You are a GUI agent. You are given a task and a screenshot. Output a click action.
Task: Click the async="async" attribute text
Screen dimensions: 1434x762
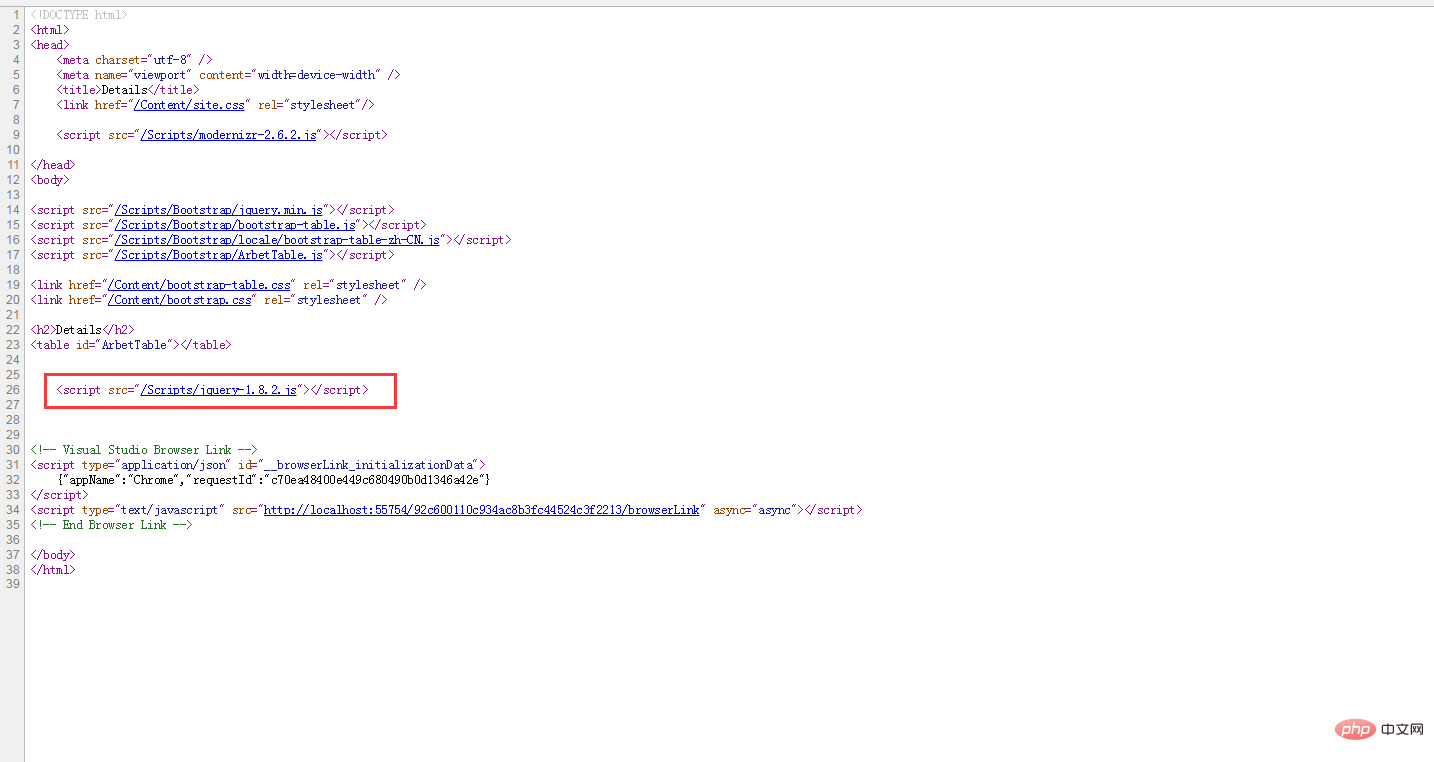755,510
